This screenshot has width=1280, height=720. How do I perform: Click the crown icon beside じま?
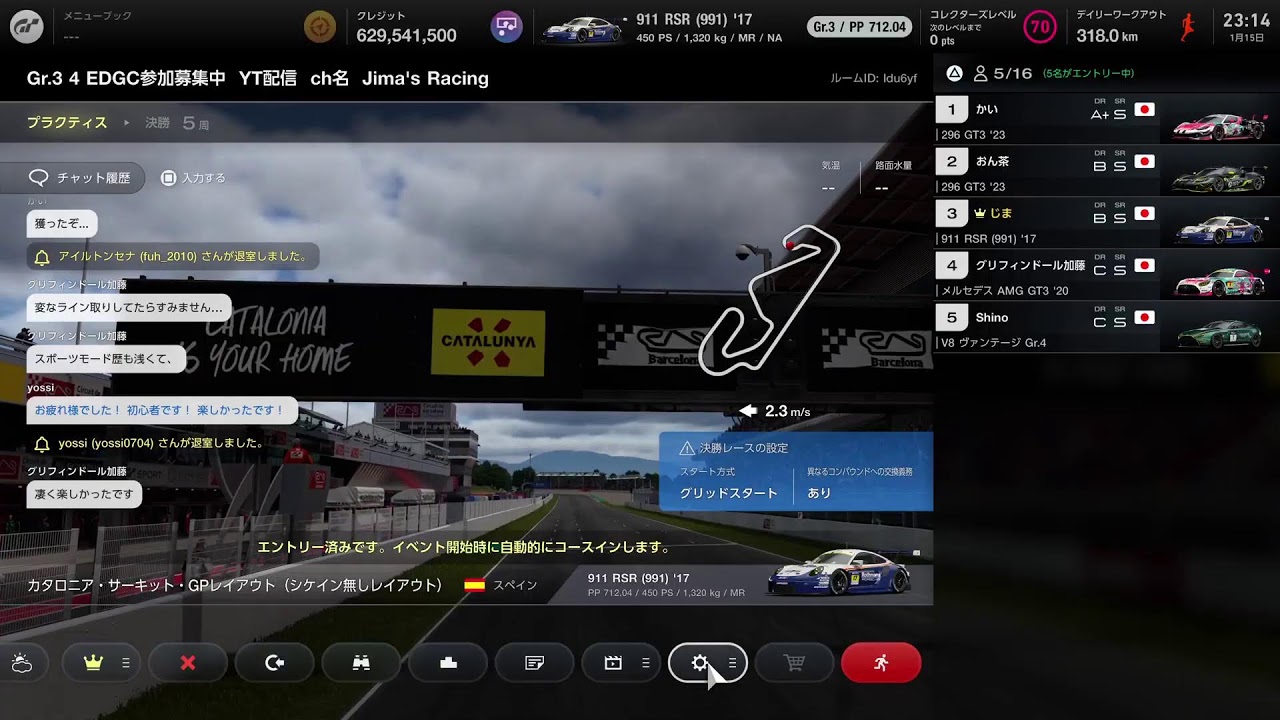pyautogui.click(x=980, y=213)
